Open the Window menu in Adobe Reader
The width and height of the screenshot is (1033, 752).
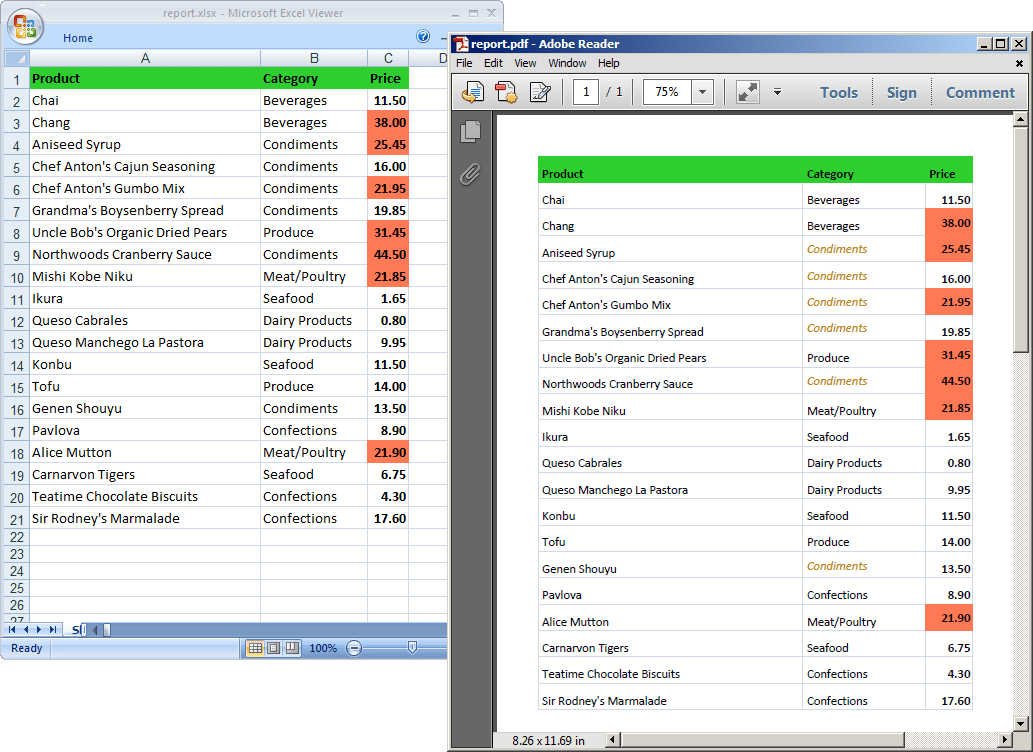[567, 62]
